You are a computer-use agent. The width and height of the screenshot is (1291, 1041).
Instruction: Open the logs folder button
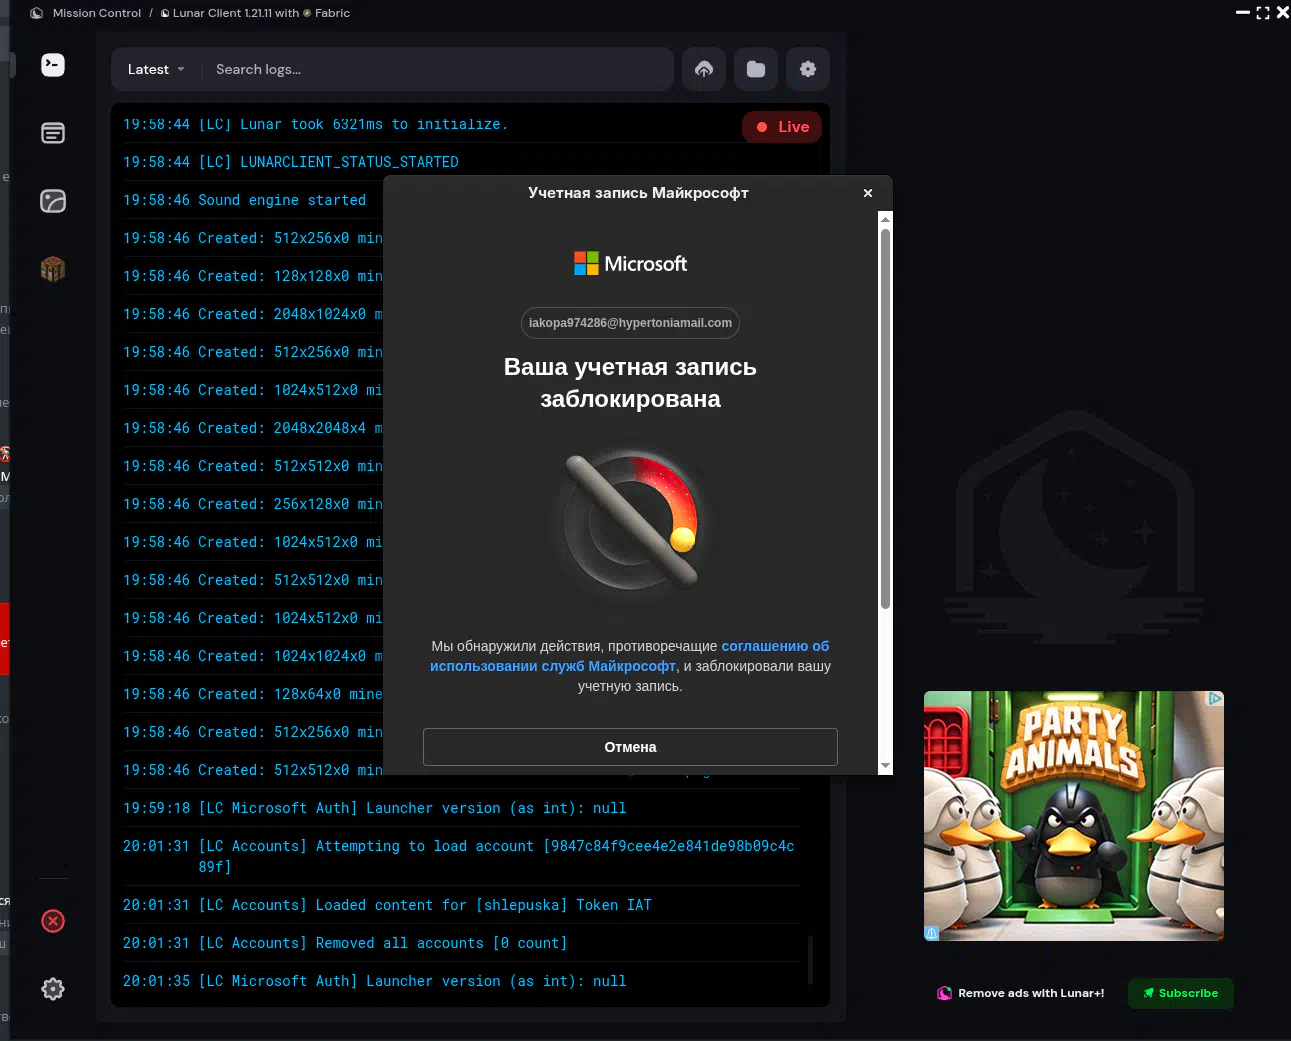coord(756,69)
